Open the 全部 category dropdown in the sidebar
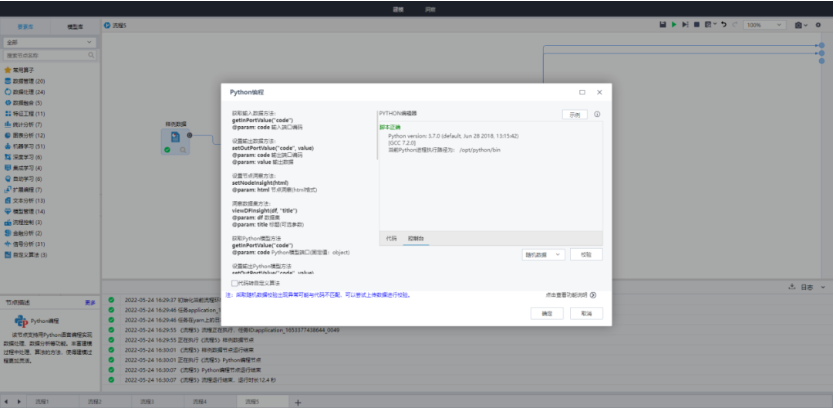Viewport: 834px width, 408px height. [x=50, y=43]
